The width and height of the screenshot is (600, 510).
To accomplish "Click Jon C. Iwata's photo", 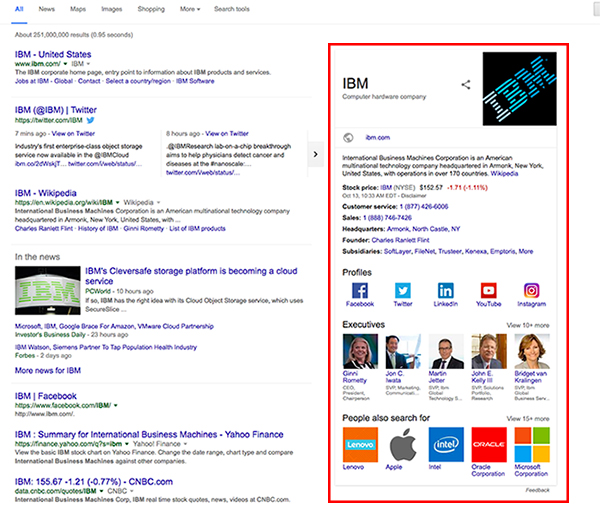I will tap(403, 351).
